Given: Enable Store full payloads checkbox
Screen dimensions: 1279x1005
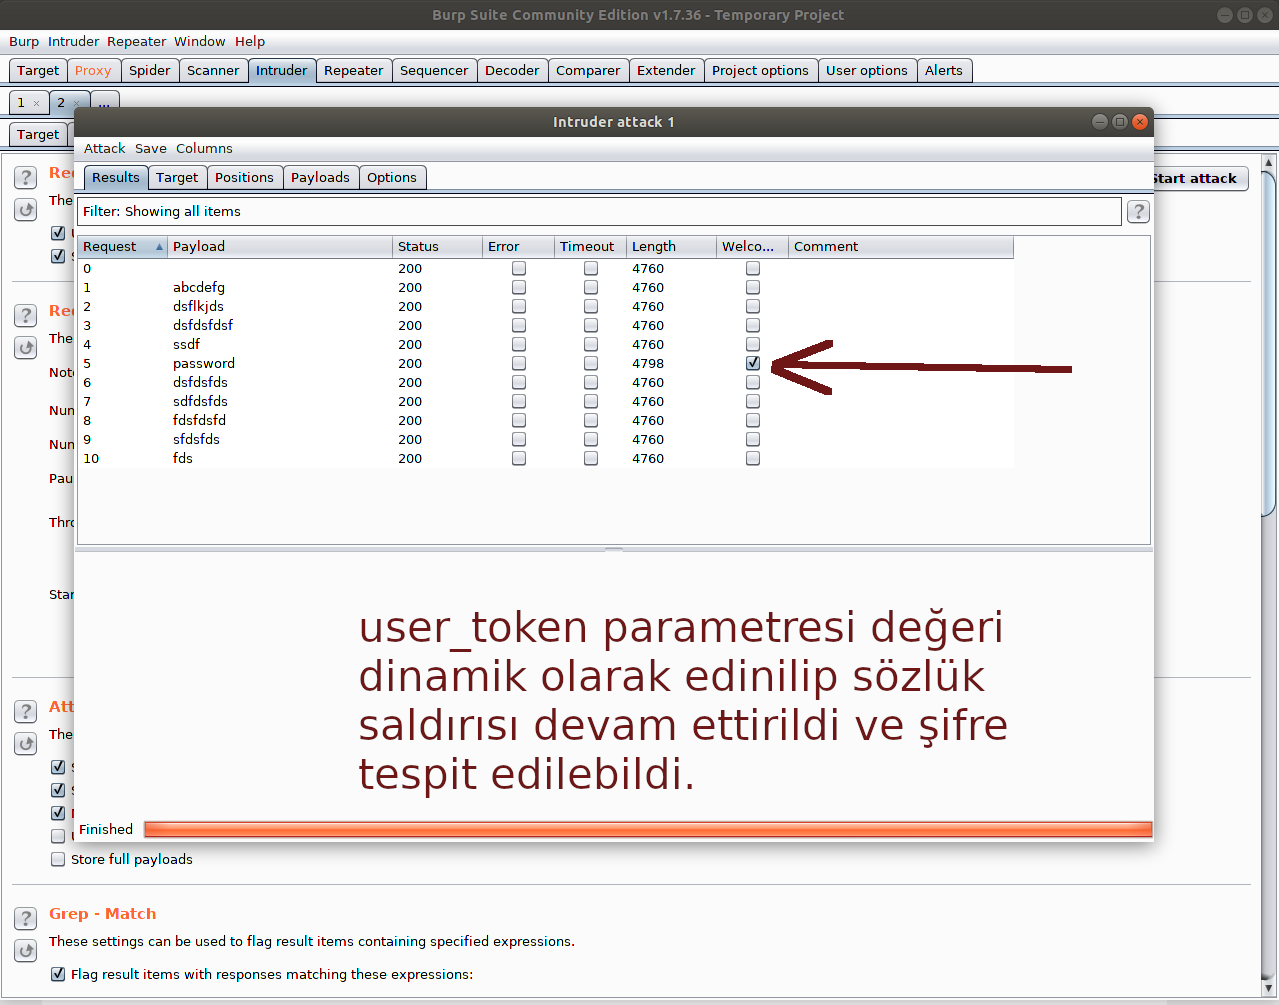Looking at the screenshot, I should pos(58,859).
